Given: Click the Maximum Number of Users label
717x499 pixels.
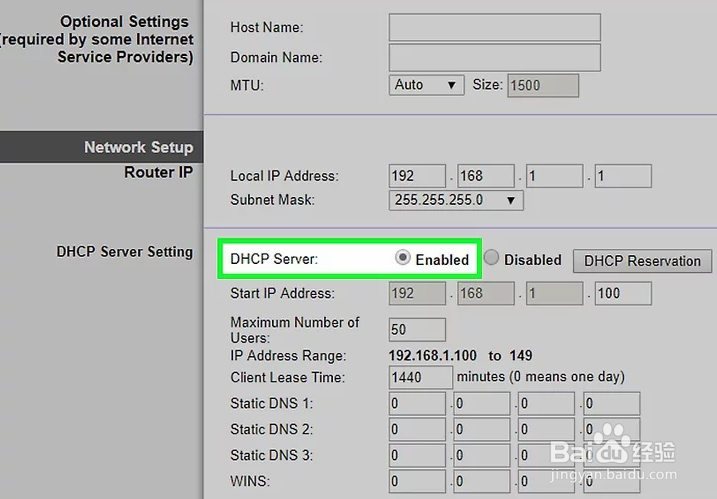Looking at the screenshot, I should (x=295, y=330).
